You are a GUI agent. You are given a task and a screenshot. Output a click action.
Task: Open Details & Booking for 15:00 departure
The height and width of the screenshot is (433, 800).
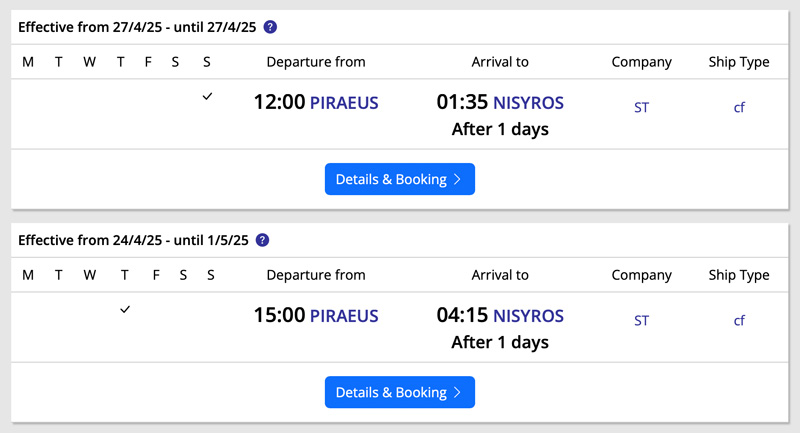click(x=399, y=392)
